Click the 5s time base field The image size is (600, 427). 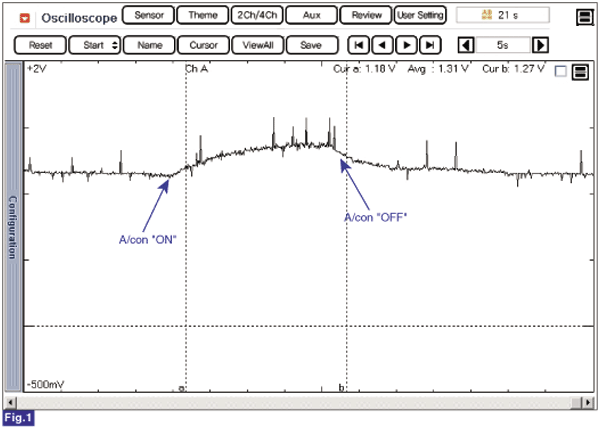click(x=502, y=46)
